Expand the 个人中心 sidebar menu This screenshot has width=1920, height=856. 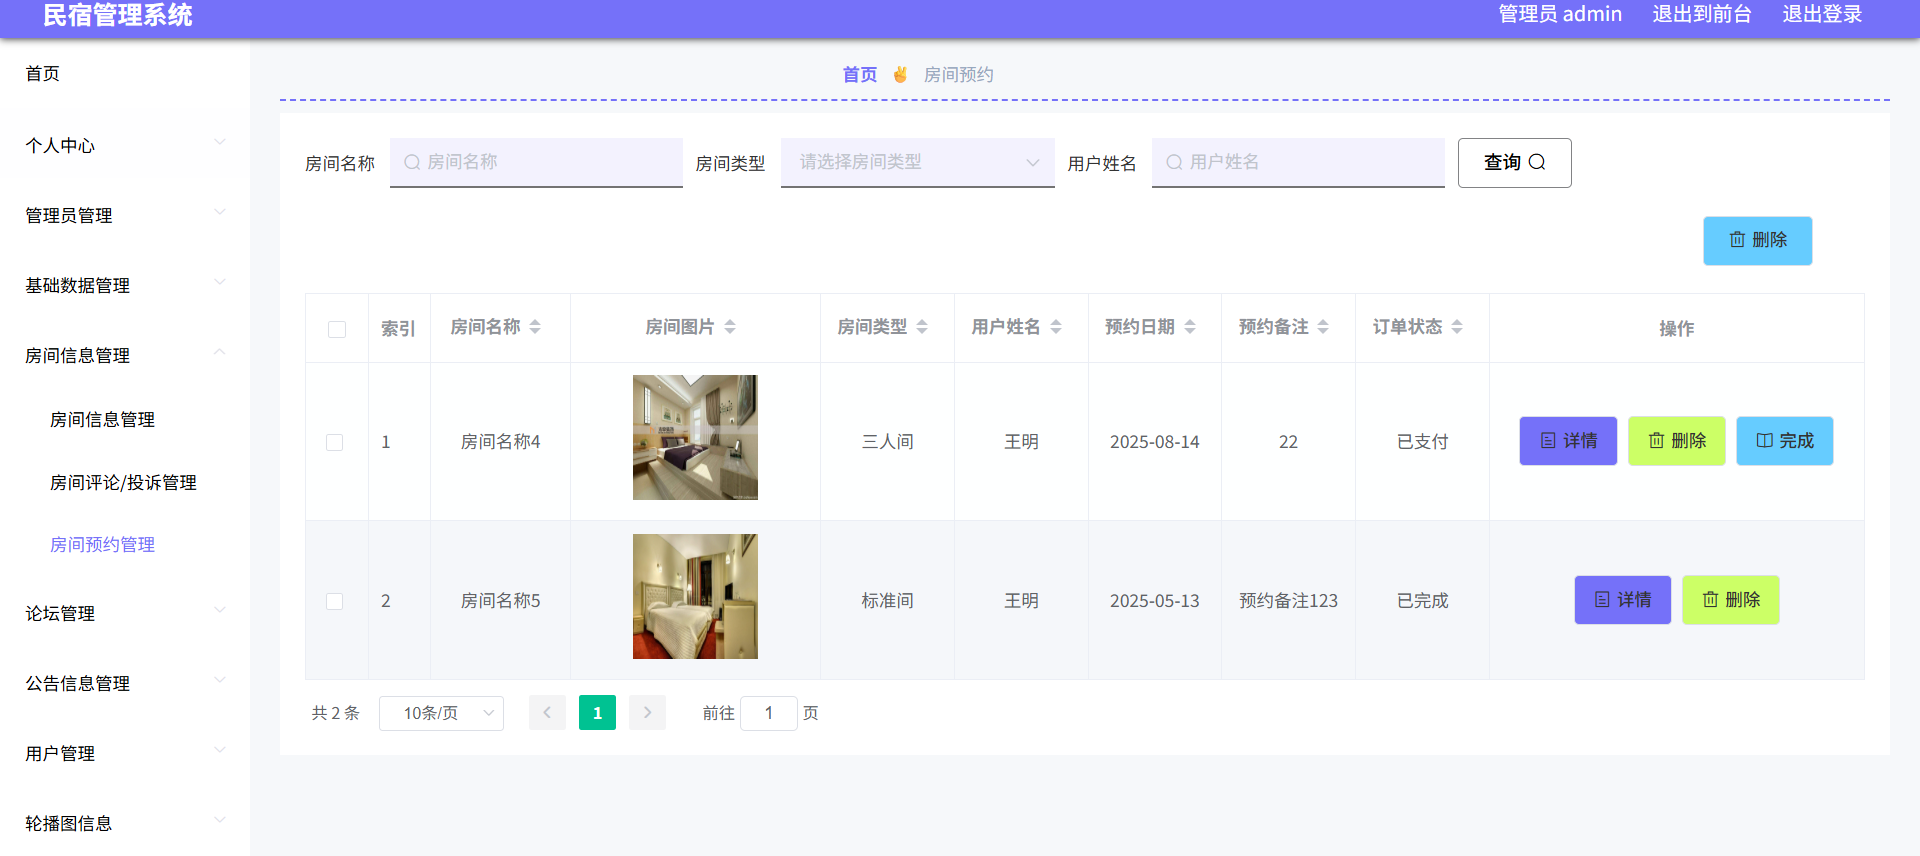click(x=125, y=145)
